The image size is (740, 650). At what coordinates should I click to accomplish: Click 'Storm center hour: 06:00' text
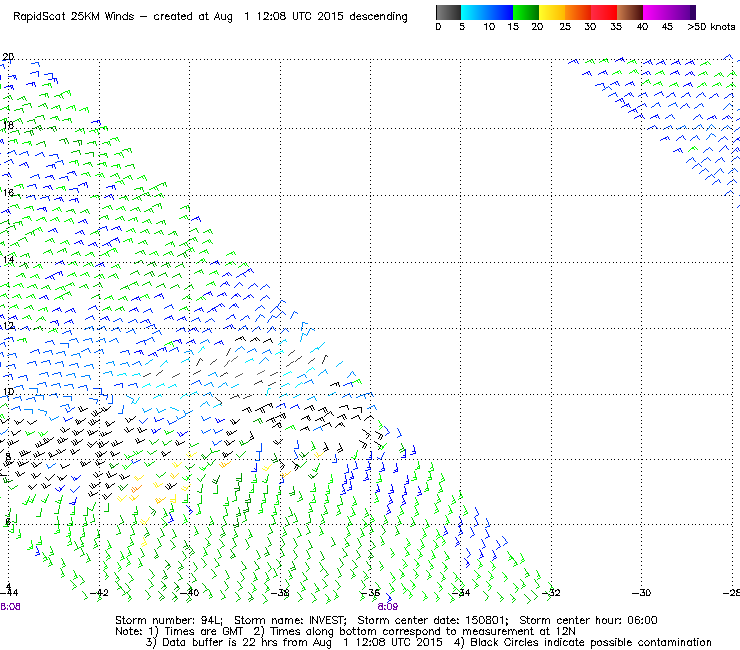coord(588,620)
